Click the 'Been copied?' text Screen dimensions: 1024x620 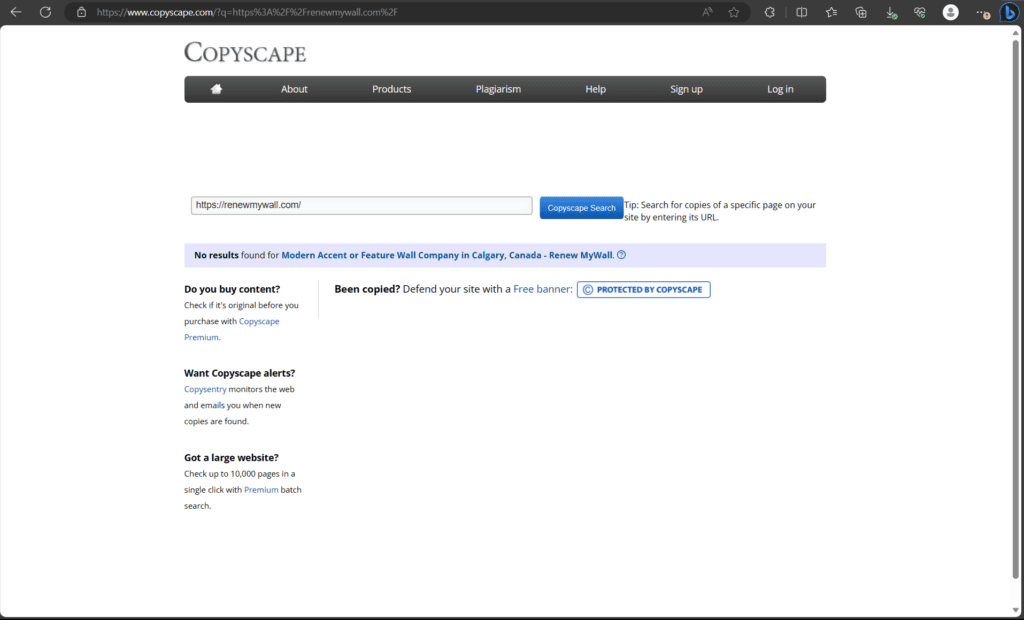(x=367, y=289)
